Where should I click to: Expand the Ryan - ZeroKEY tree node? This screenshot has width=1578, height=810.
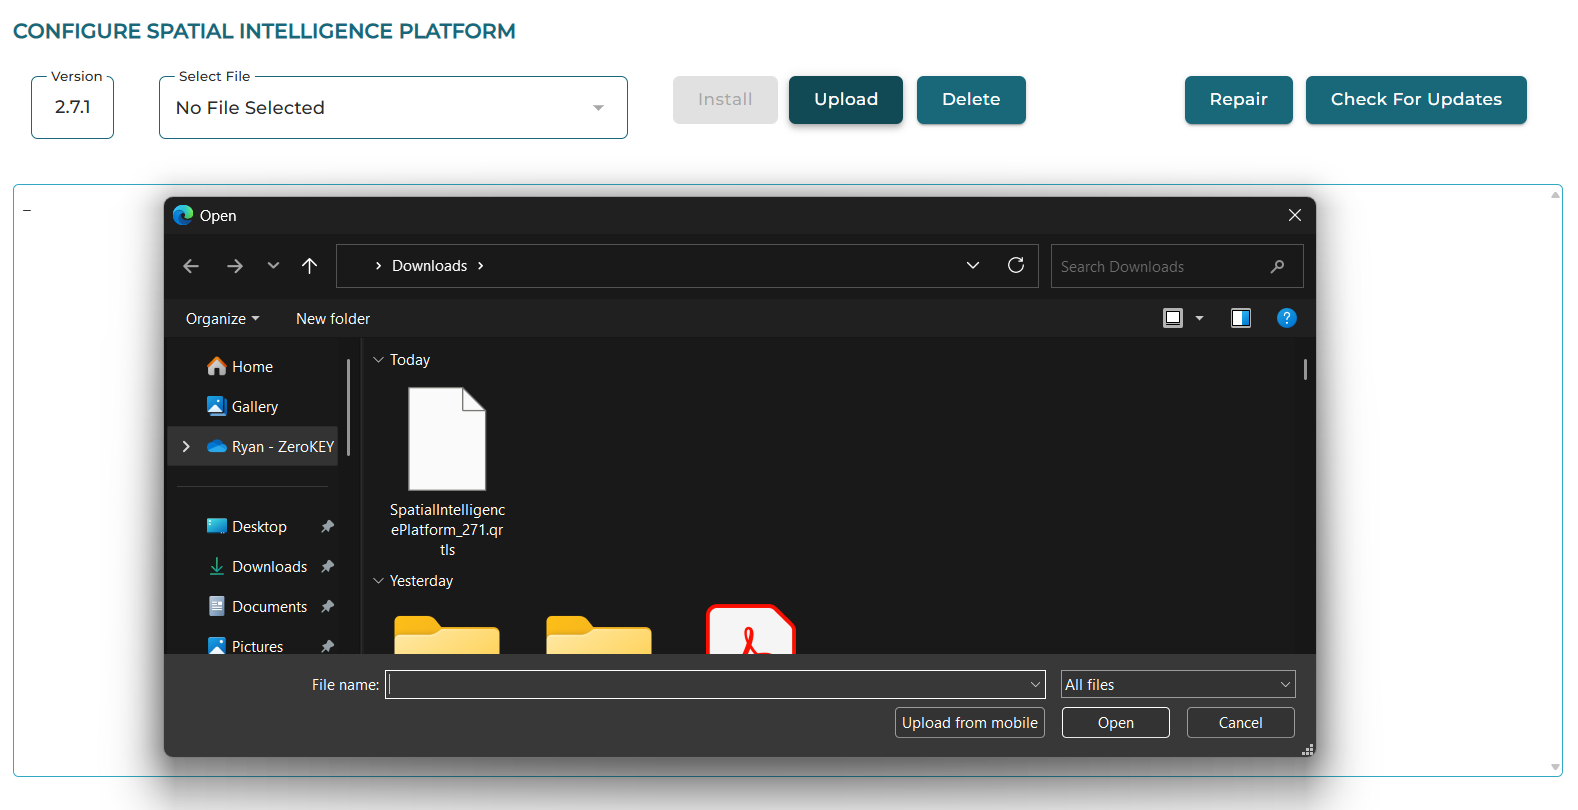click(186, 447)
